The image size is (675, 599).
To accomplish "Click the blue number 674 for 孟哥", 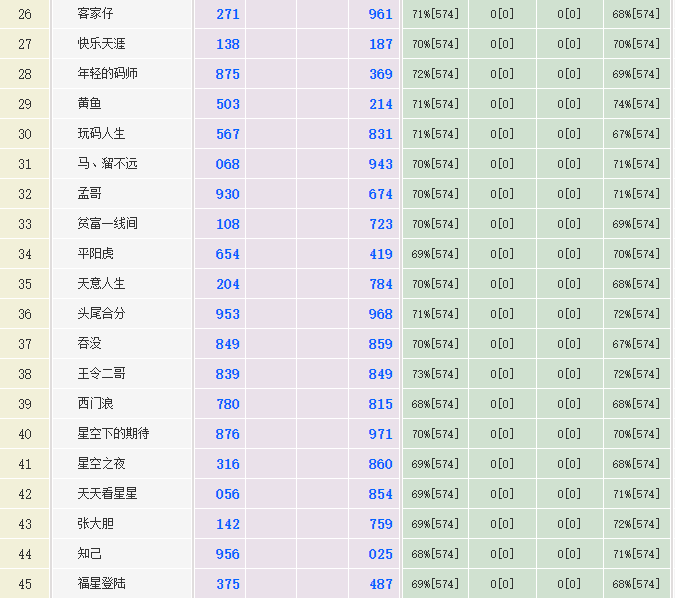I will coord(381,194).
